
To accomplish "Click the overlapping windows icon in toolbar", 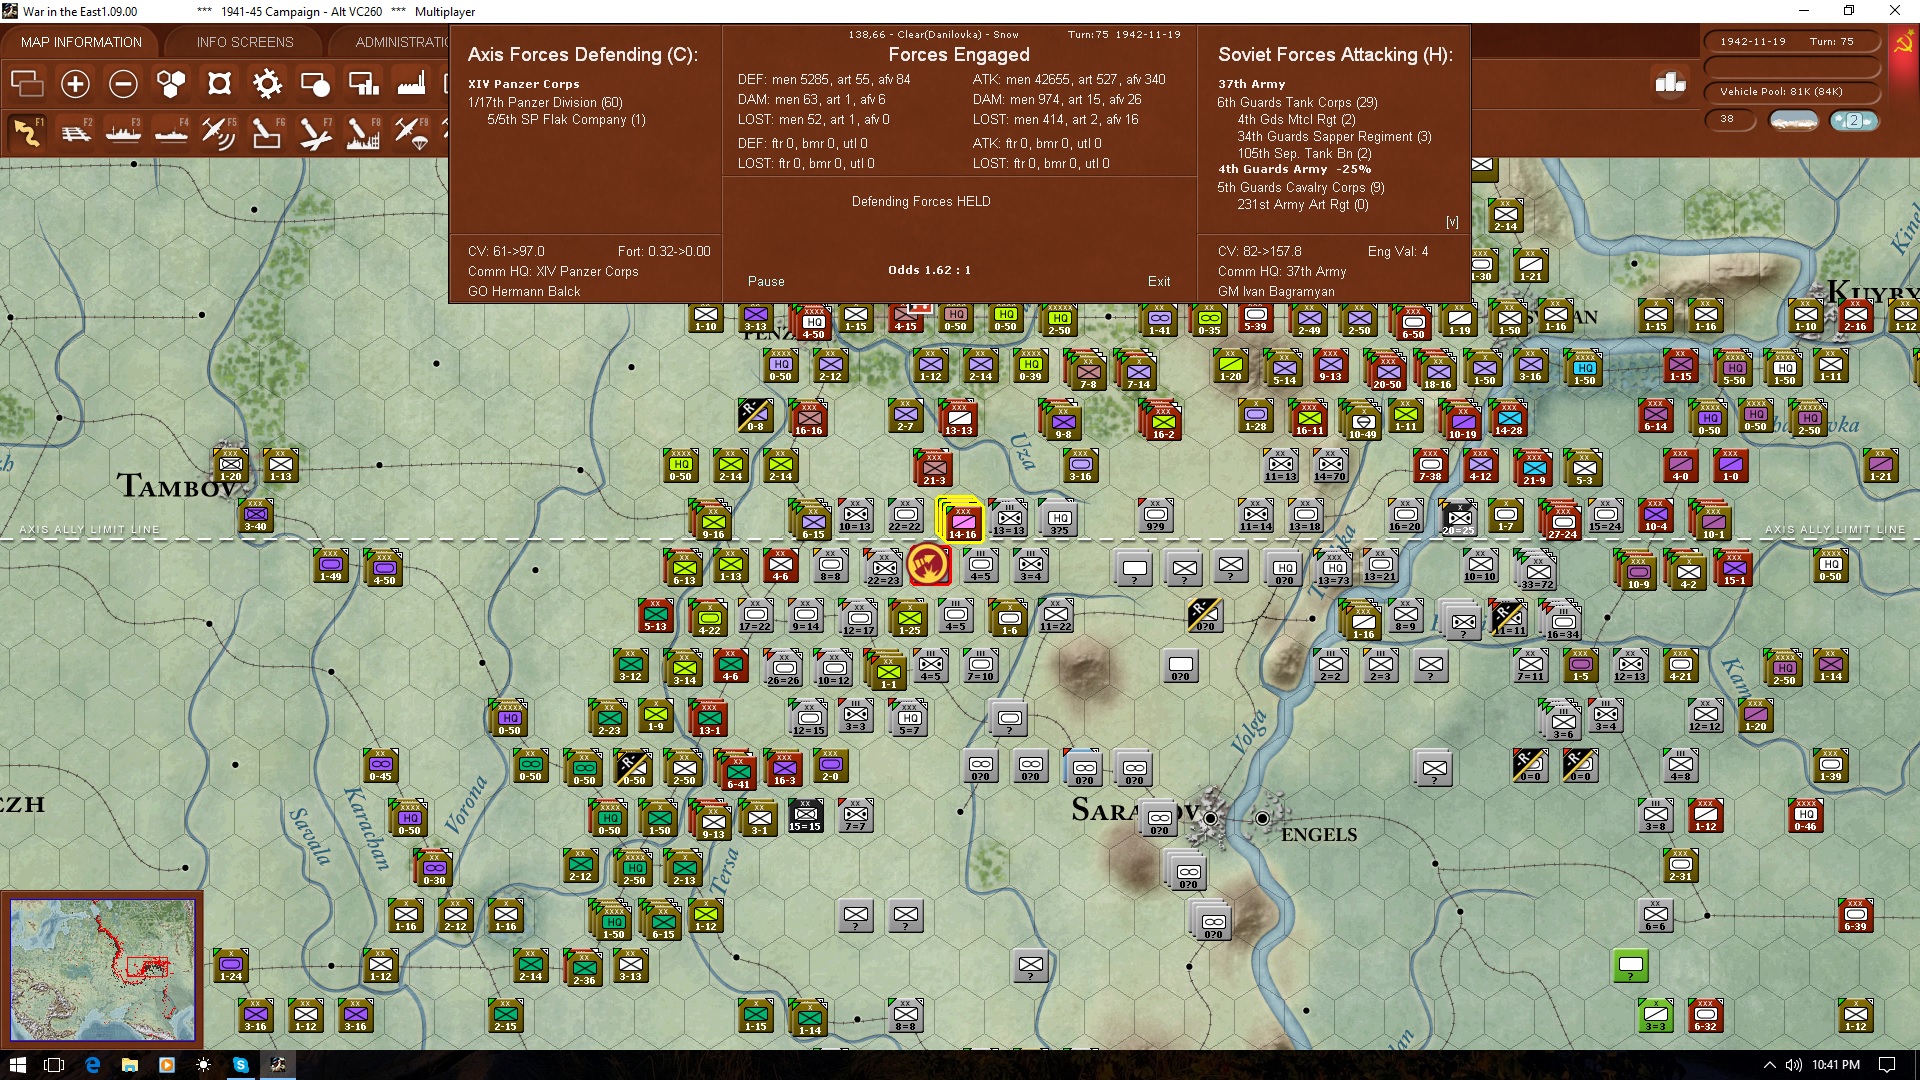I will pyautogui.click(x=27, y=84).
